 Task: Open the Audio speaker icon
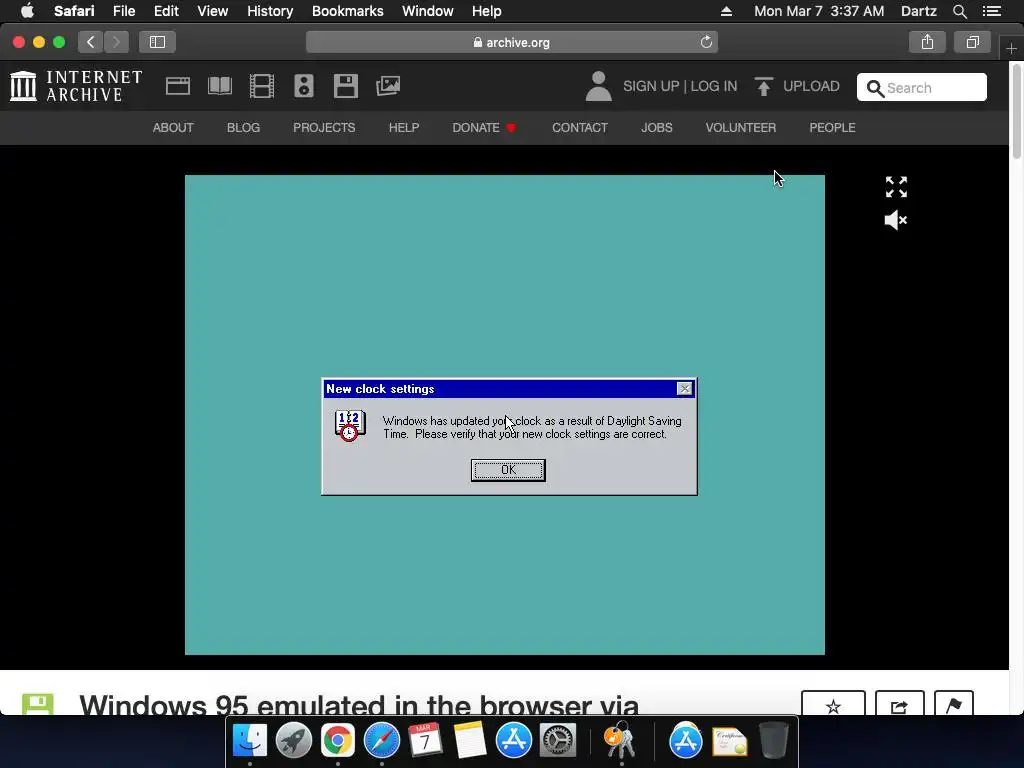[304, 86]
